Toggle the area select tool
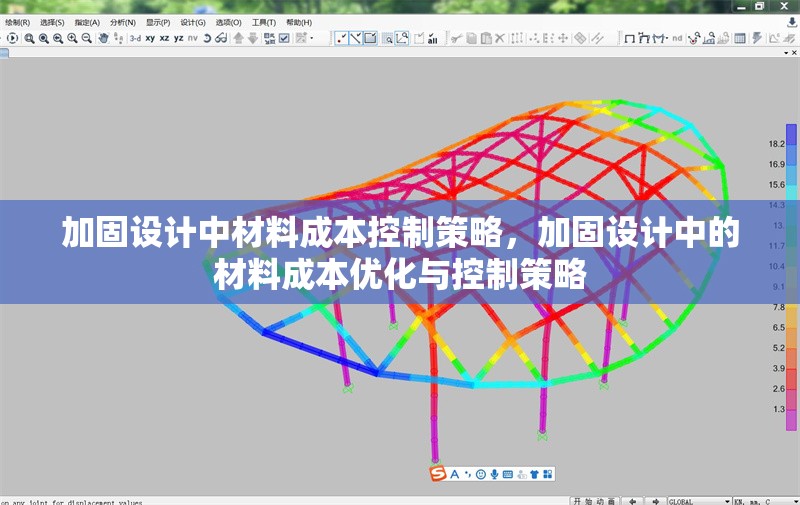Screen dimensions: 800x505 (370, 38)
